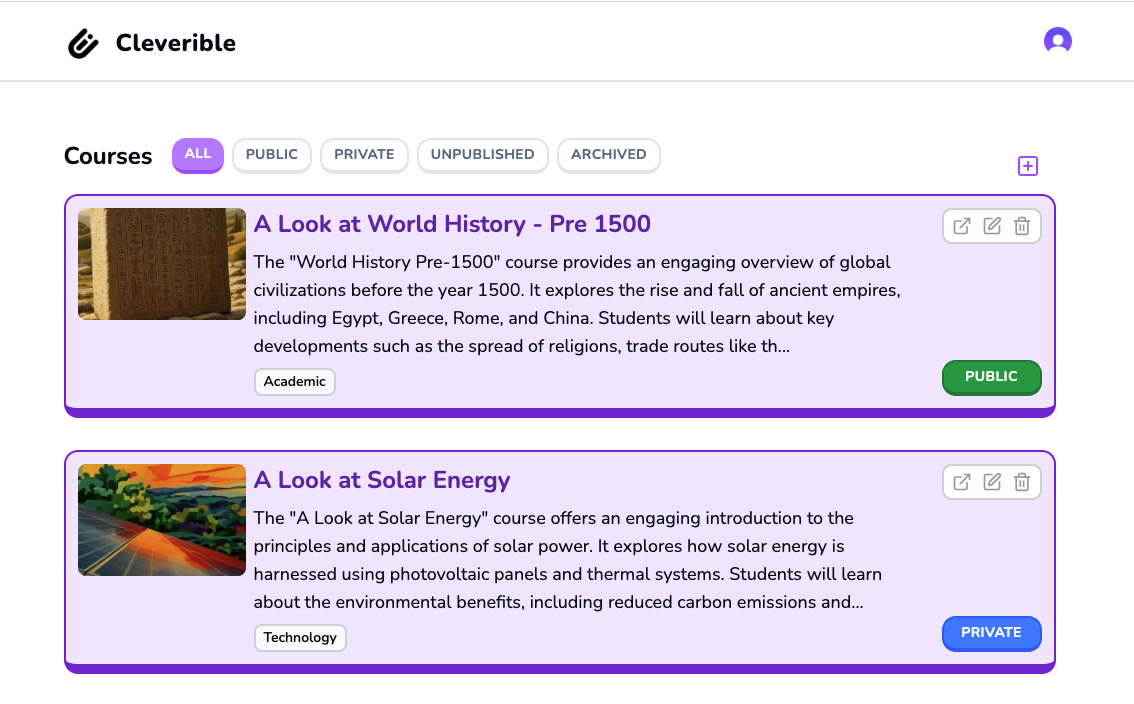Click the Solar Energy course thumbnail
This screenshot has width=1134, height=704.
[x=162, y=520]
